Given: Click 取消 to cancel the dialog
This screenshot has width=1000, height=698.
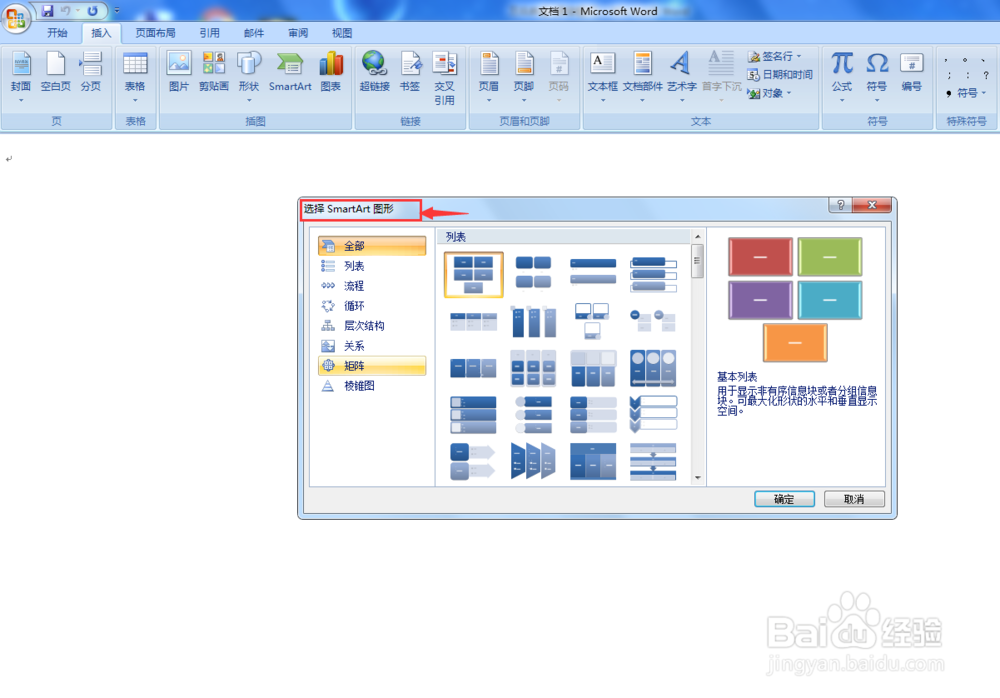Looking at the screenshot, I should pos(854,499).
